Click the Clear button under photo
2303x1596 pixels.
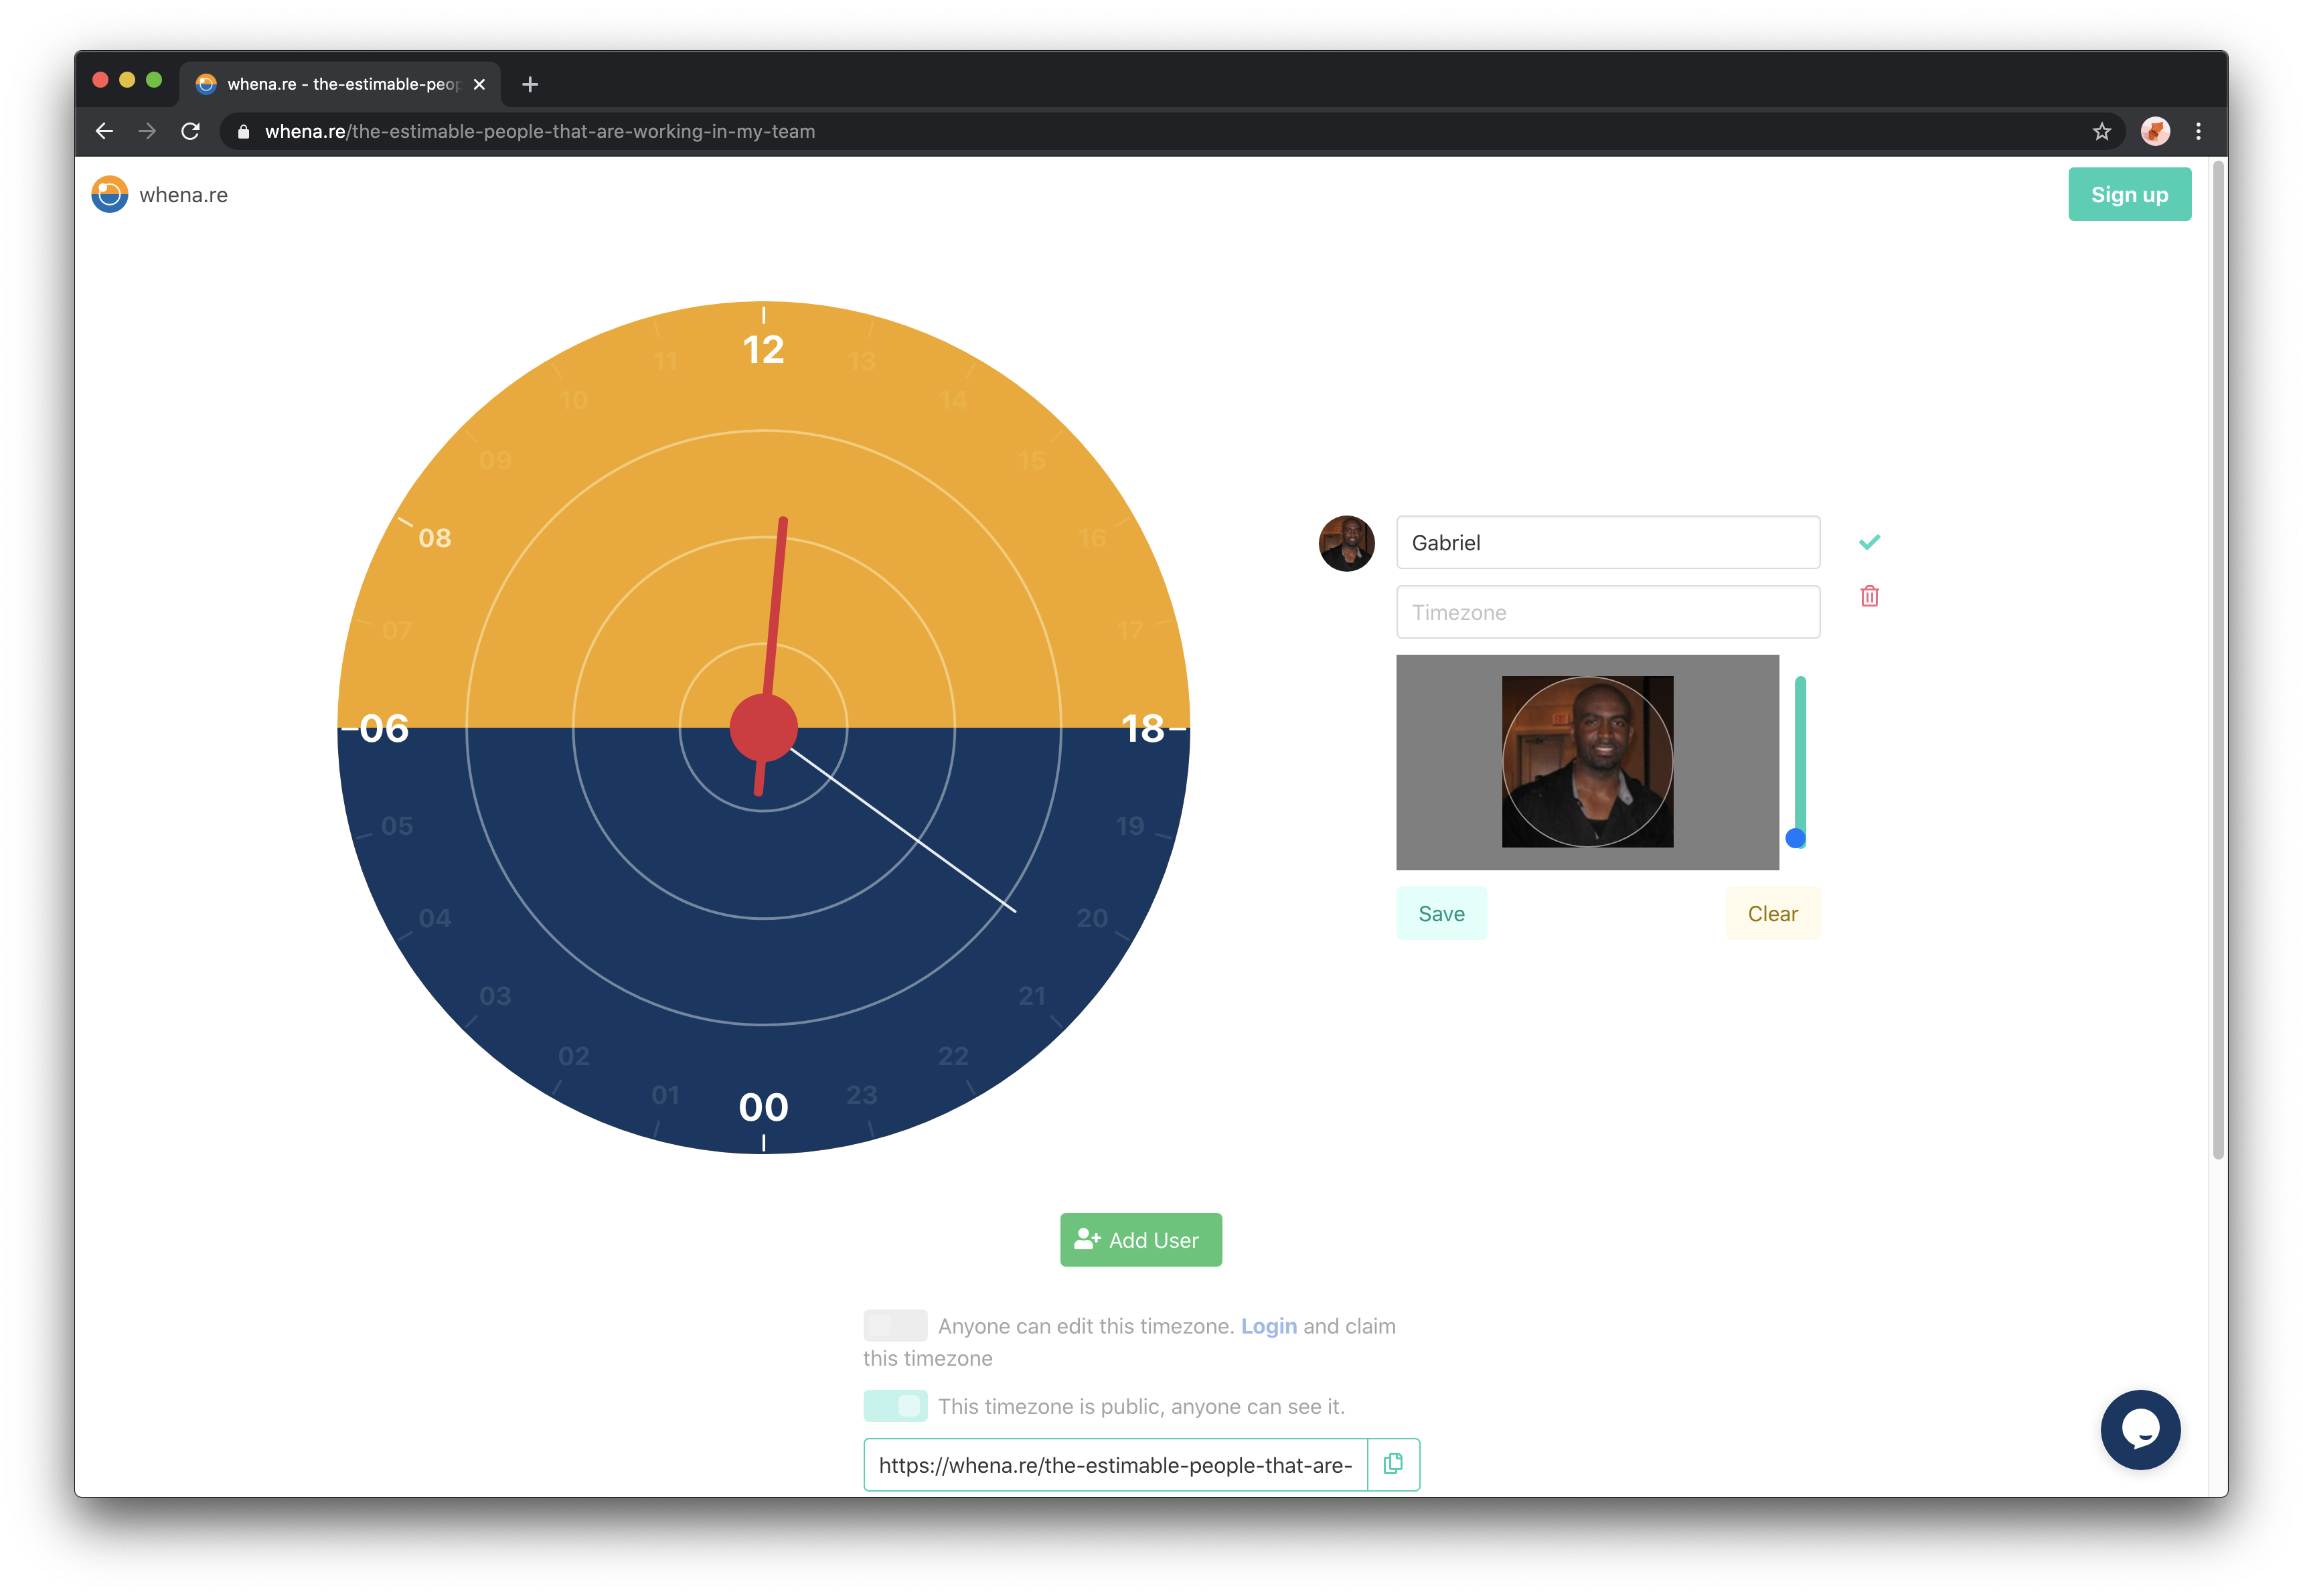1772,913
